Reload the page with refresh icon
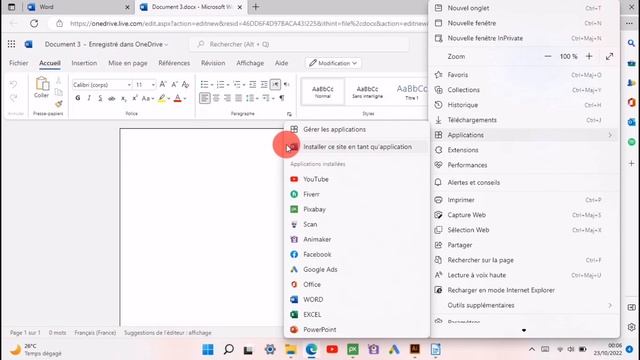Image resolution: width=640 pixels, height=360 pixels. (34, 24)
